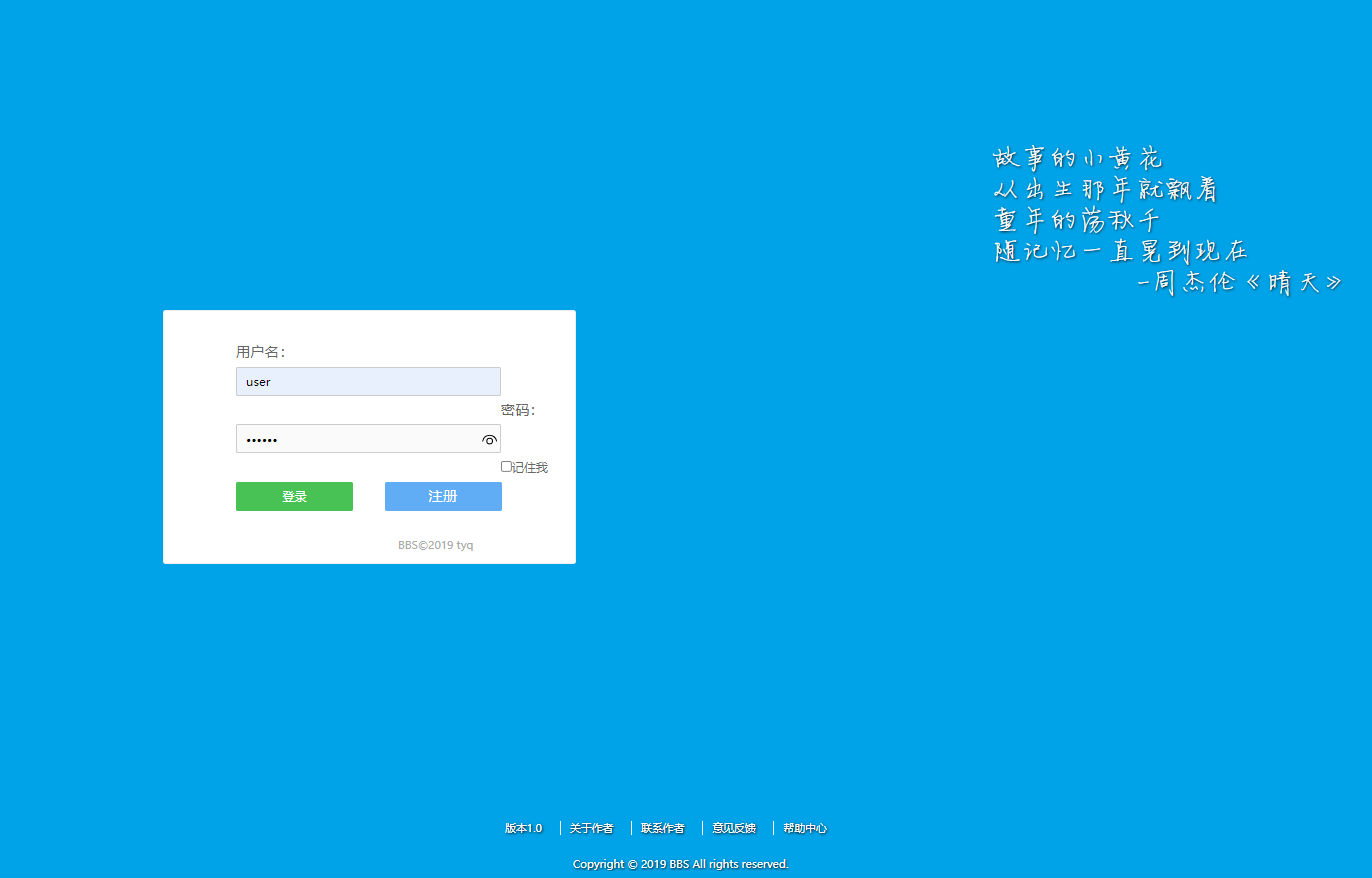The height and width of the screenshot is (878, 1372).
Task: Click the BBS©2019 tyq footer text
Action: point(436,544)
